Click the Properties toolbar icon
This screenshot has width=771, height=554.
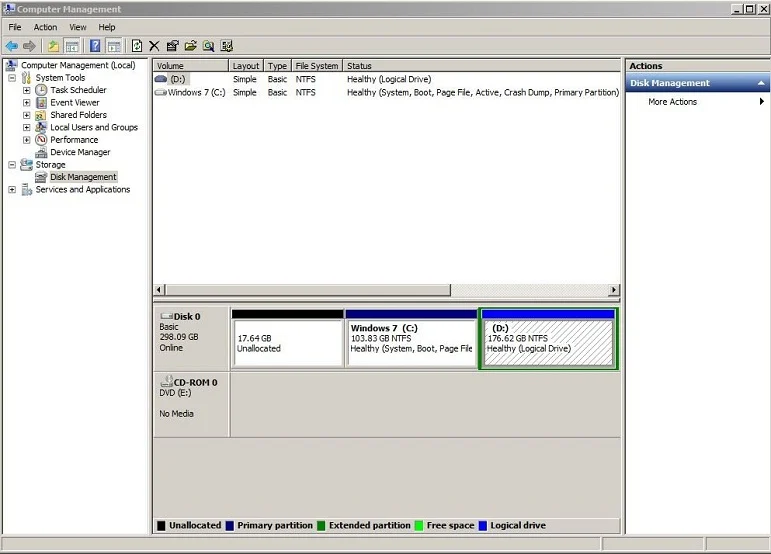tap(172, 46)
